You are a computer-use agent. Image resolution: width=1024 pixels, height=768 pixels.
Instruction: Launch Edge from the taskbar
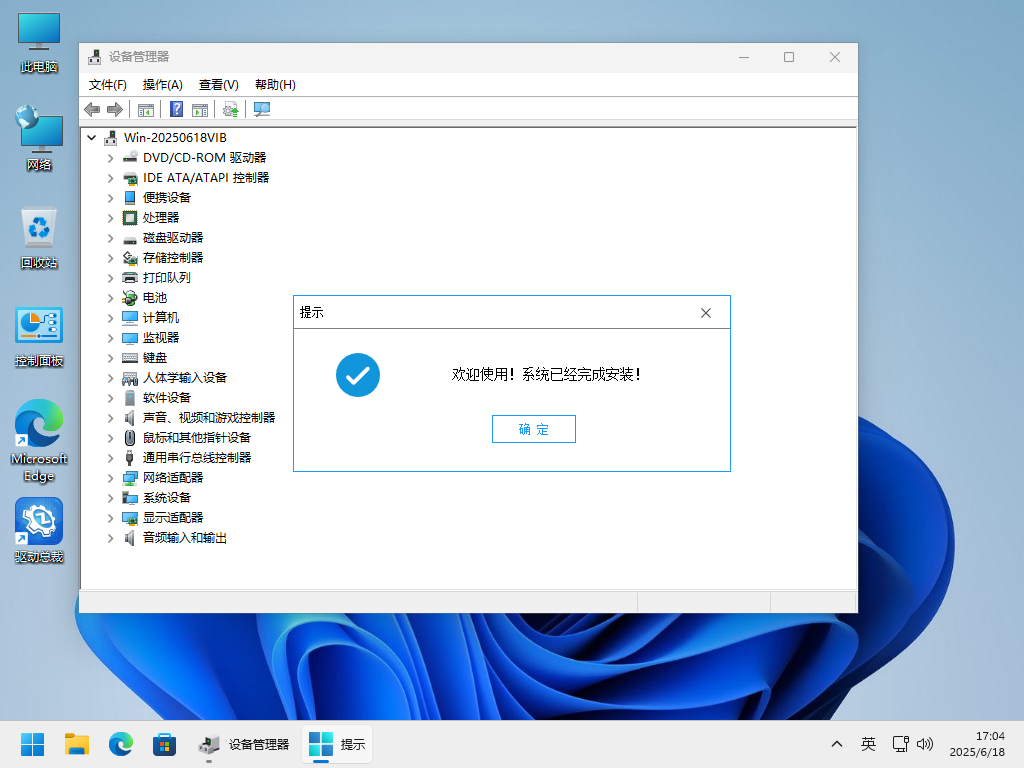click(121, 744)
